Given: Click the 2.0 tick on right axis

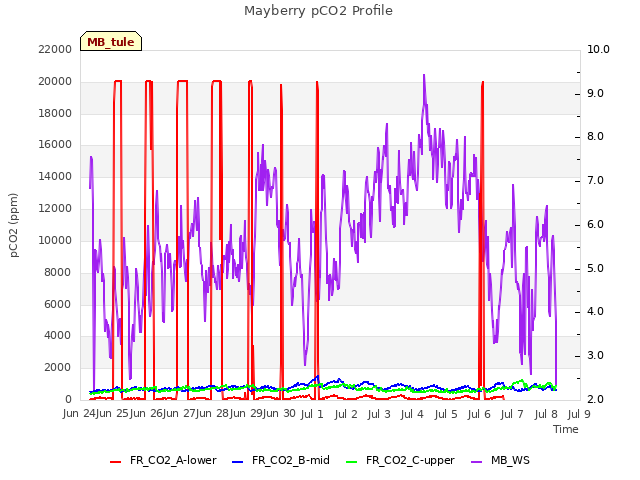Looking at the screenshot, I should (596, 399).
